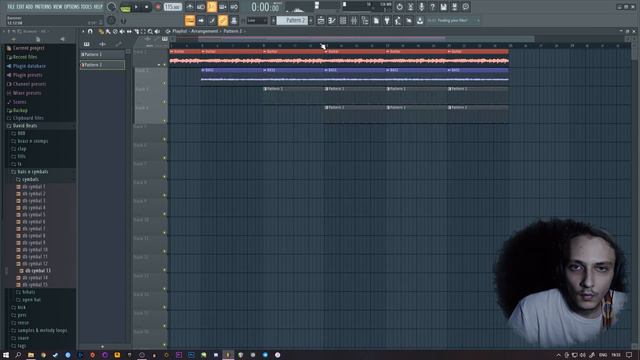Viewport: 640px width, 360px height.
Task: Open the Line snap dropdown
Action: pos(257,20)
